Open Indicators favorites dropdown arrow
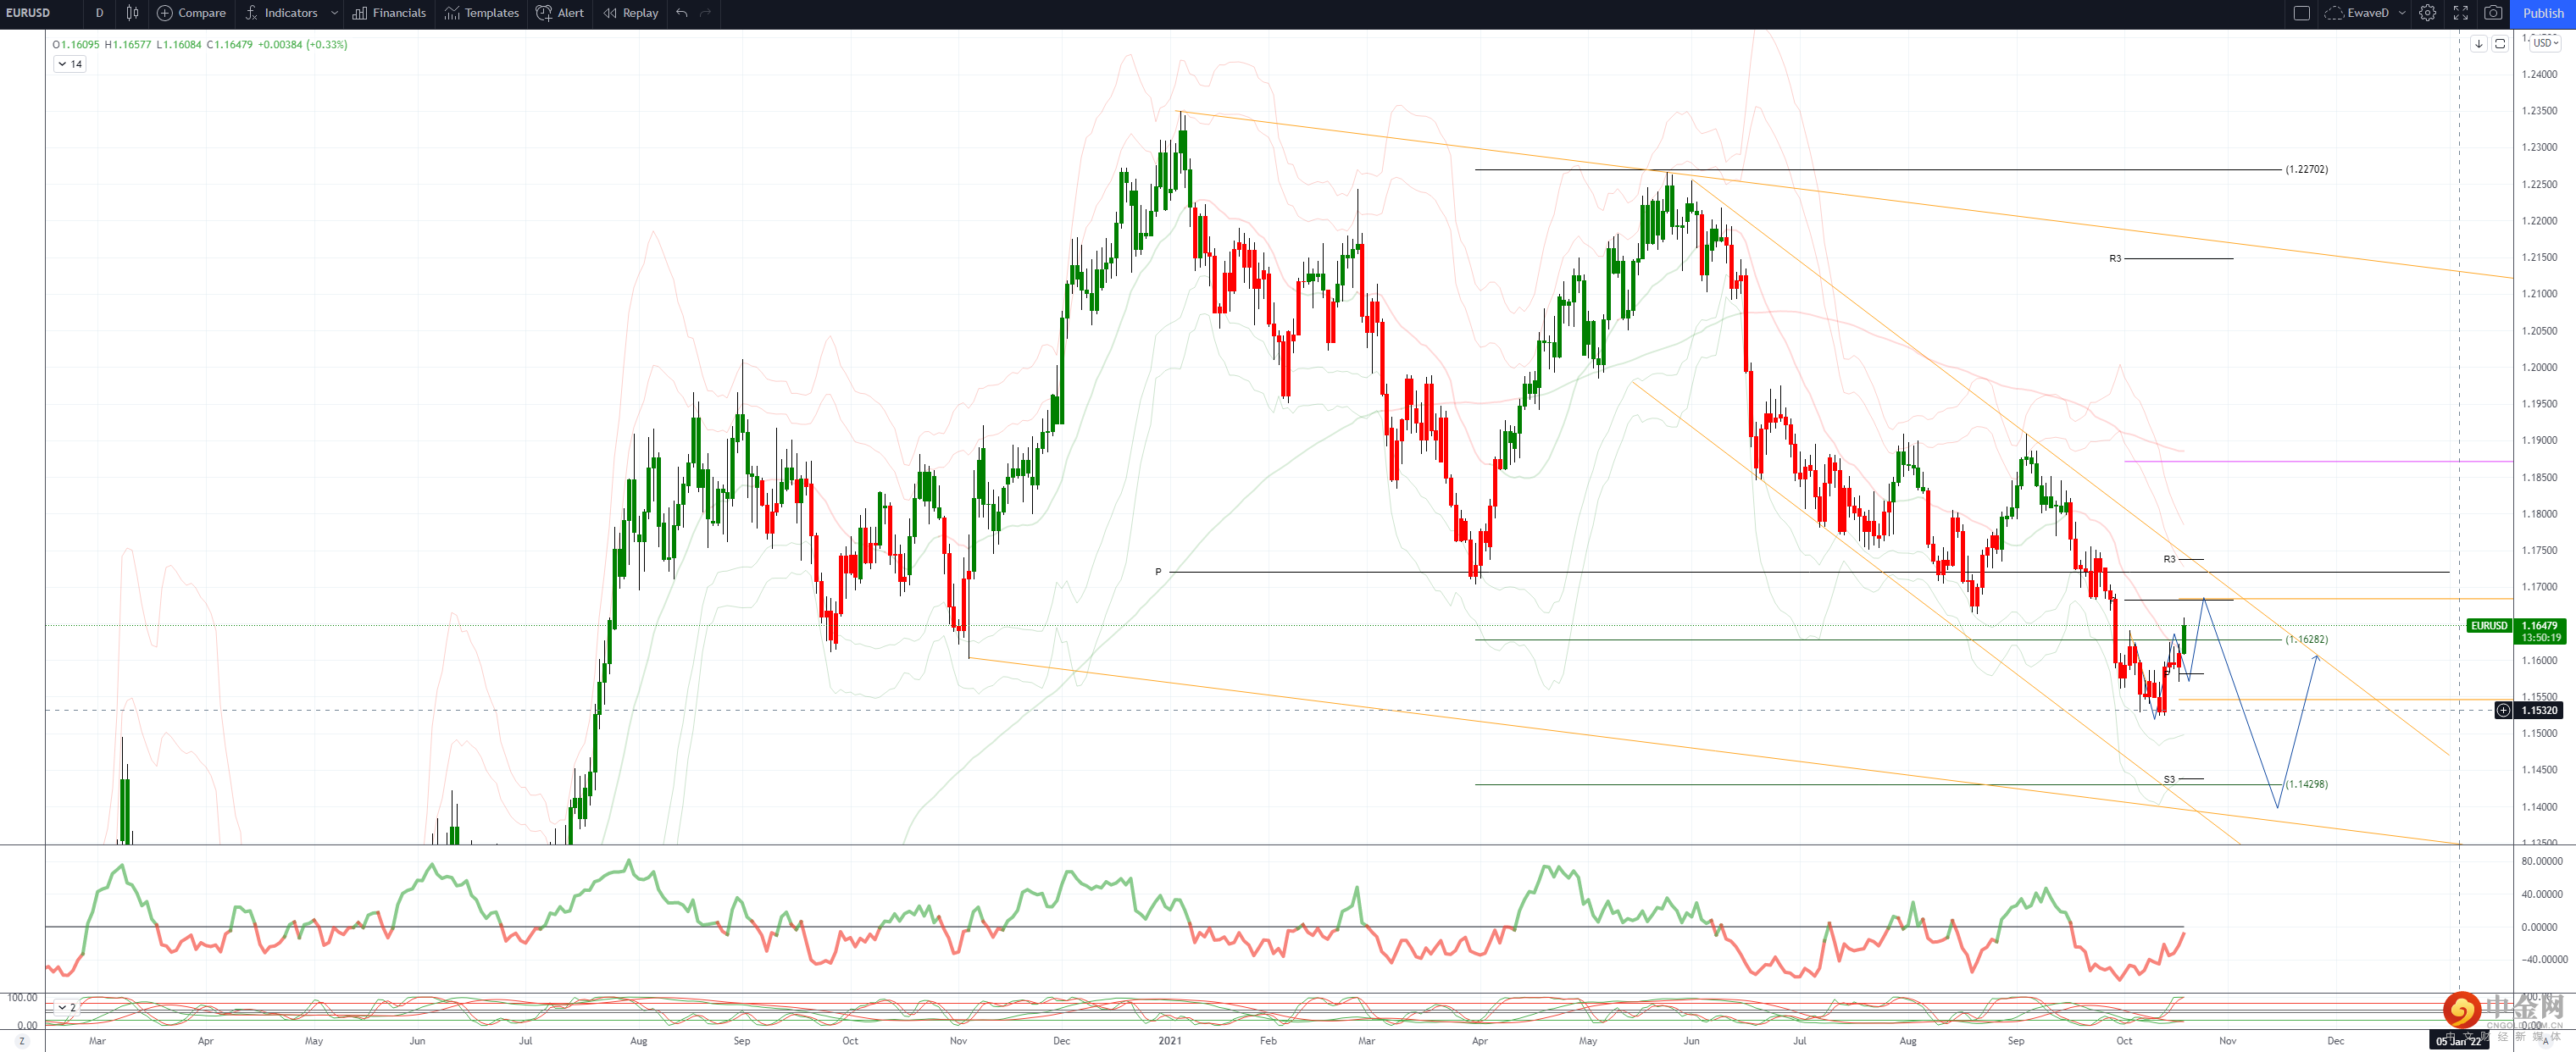The width and height of the screenshot is (2576, 1052). click(x=334, y=13)
